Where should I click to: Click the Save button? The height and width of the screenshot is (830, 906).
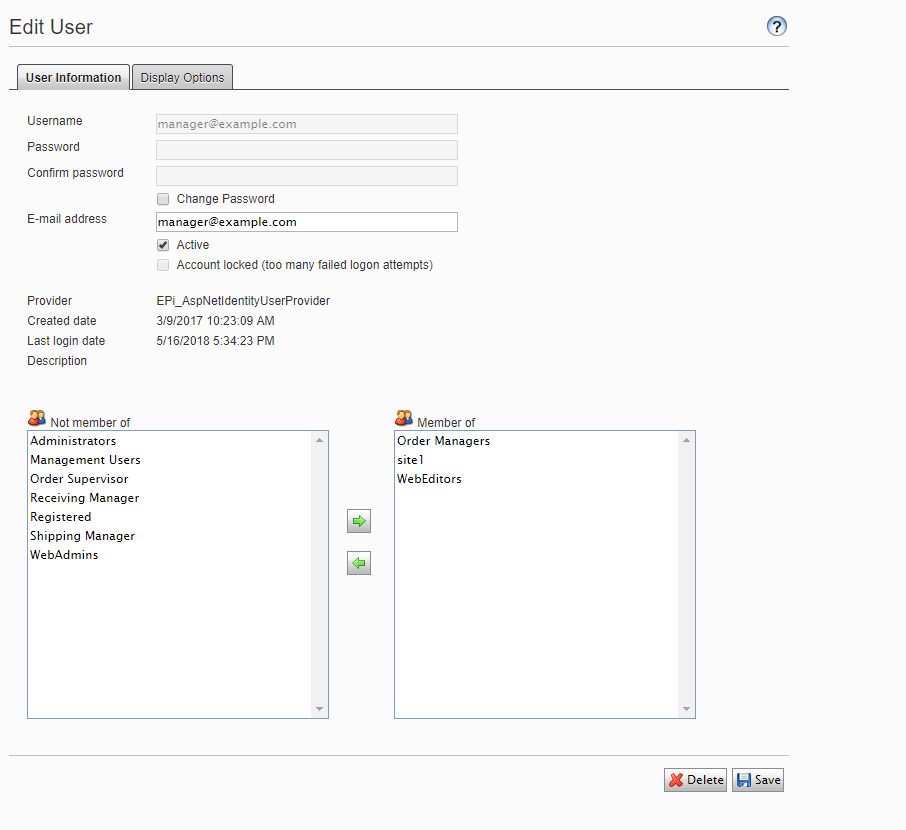(757, 779)
